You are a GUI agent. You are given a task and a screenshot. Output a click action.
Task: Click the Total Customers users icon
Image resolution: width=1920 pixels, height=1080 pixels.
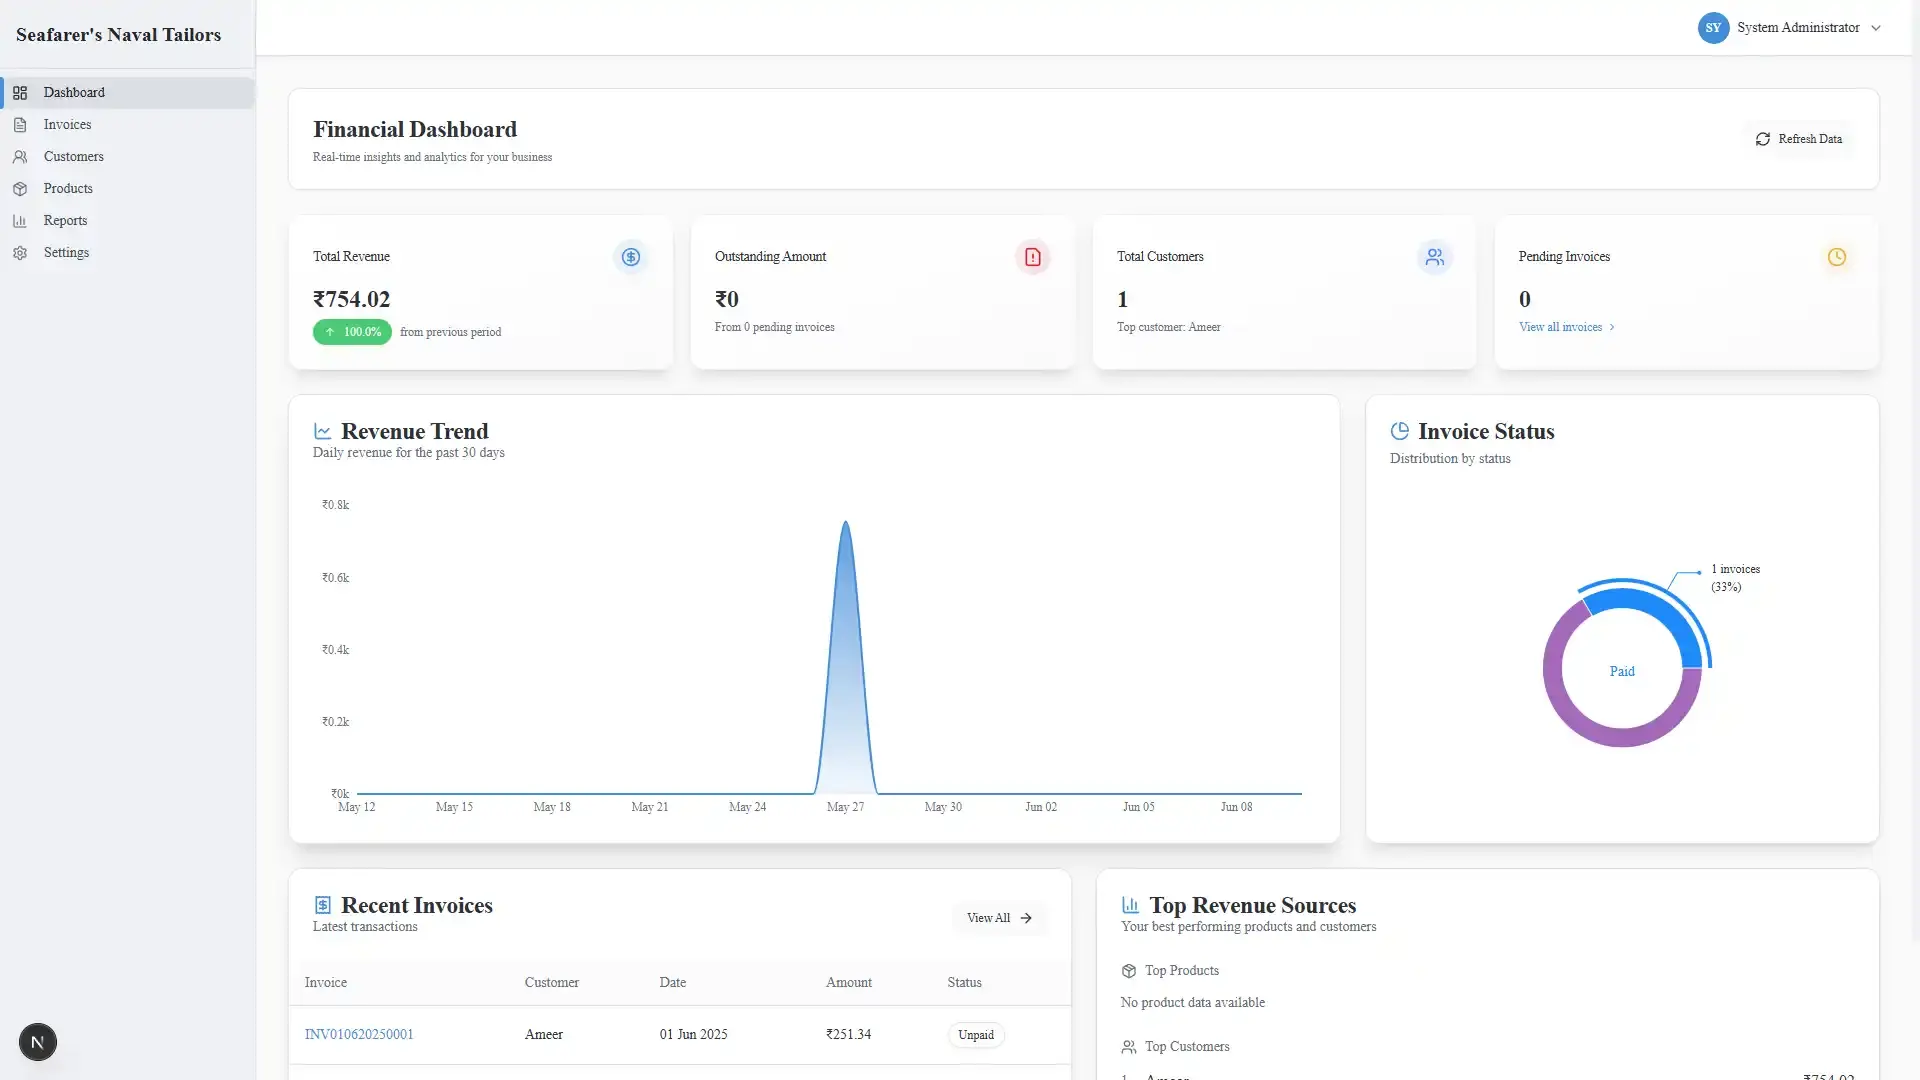click(1435, 257)
